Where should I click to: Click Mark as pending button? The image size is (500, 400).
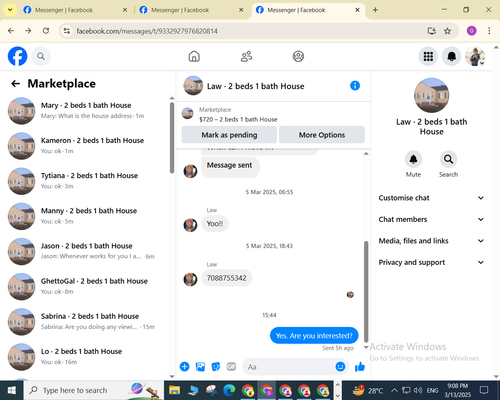click(229, 135)
